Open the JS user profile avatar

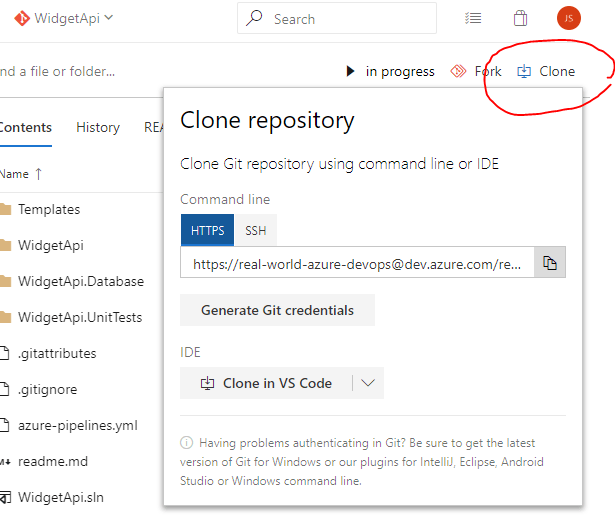[x=568, y=18]
